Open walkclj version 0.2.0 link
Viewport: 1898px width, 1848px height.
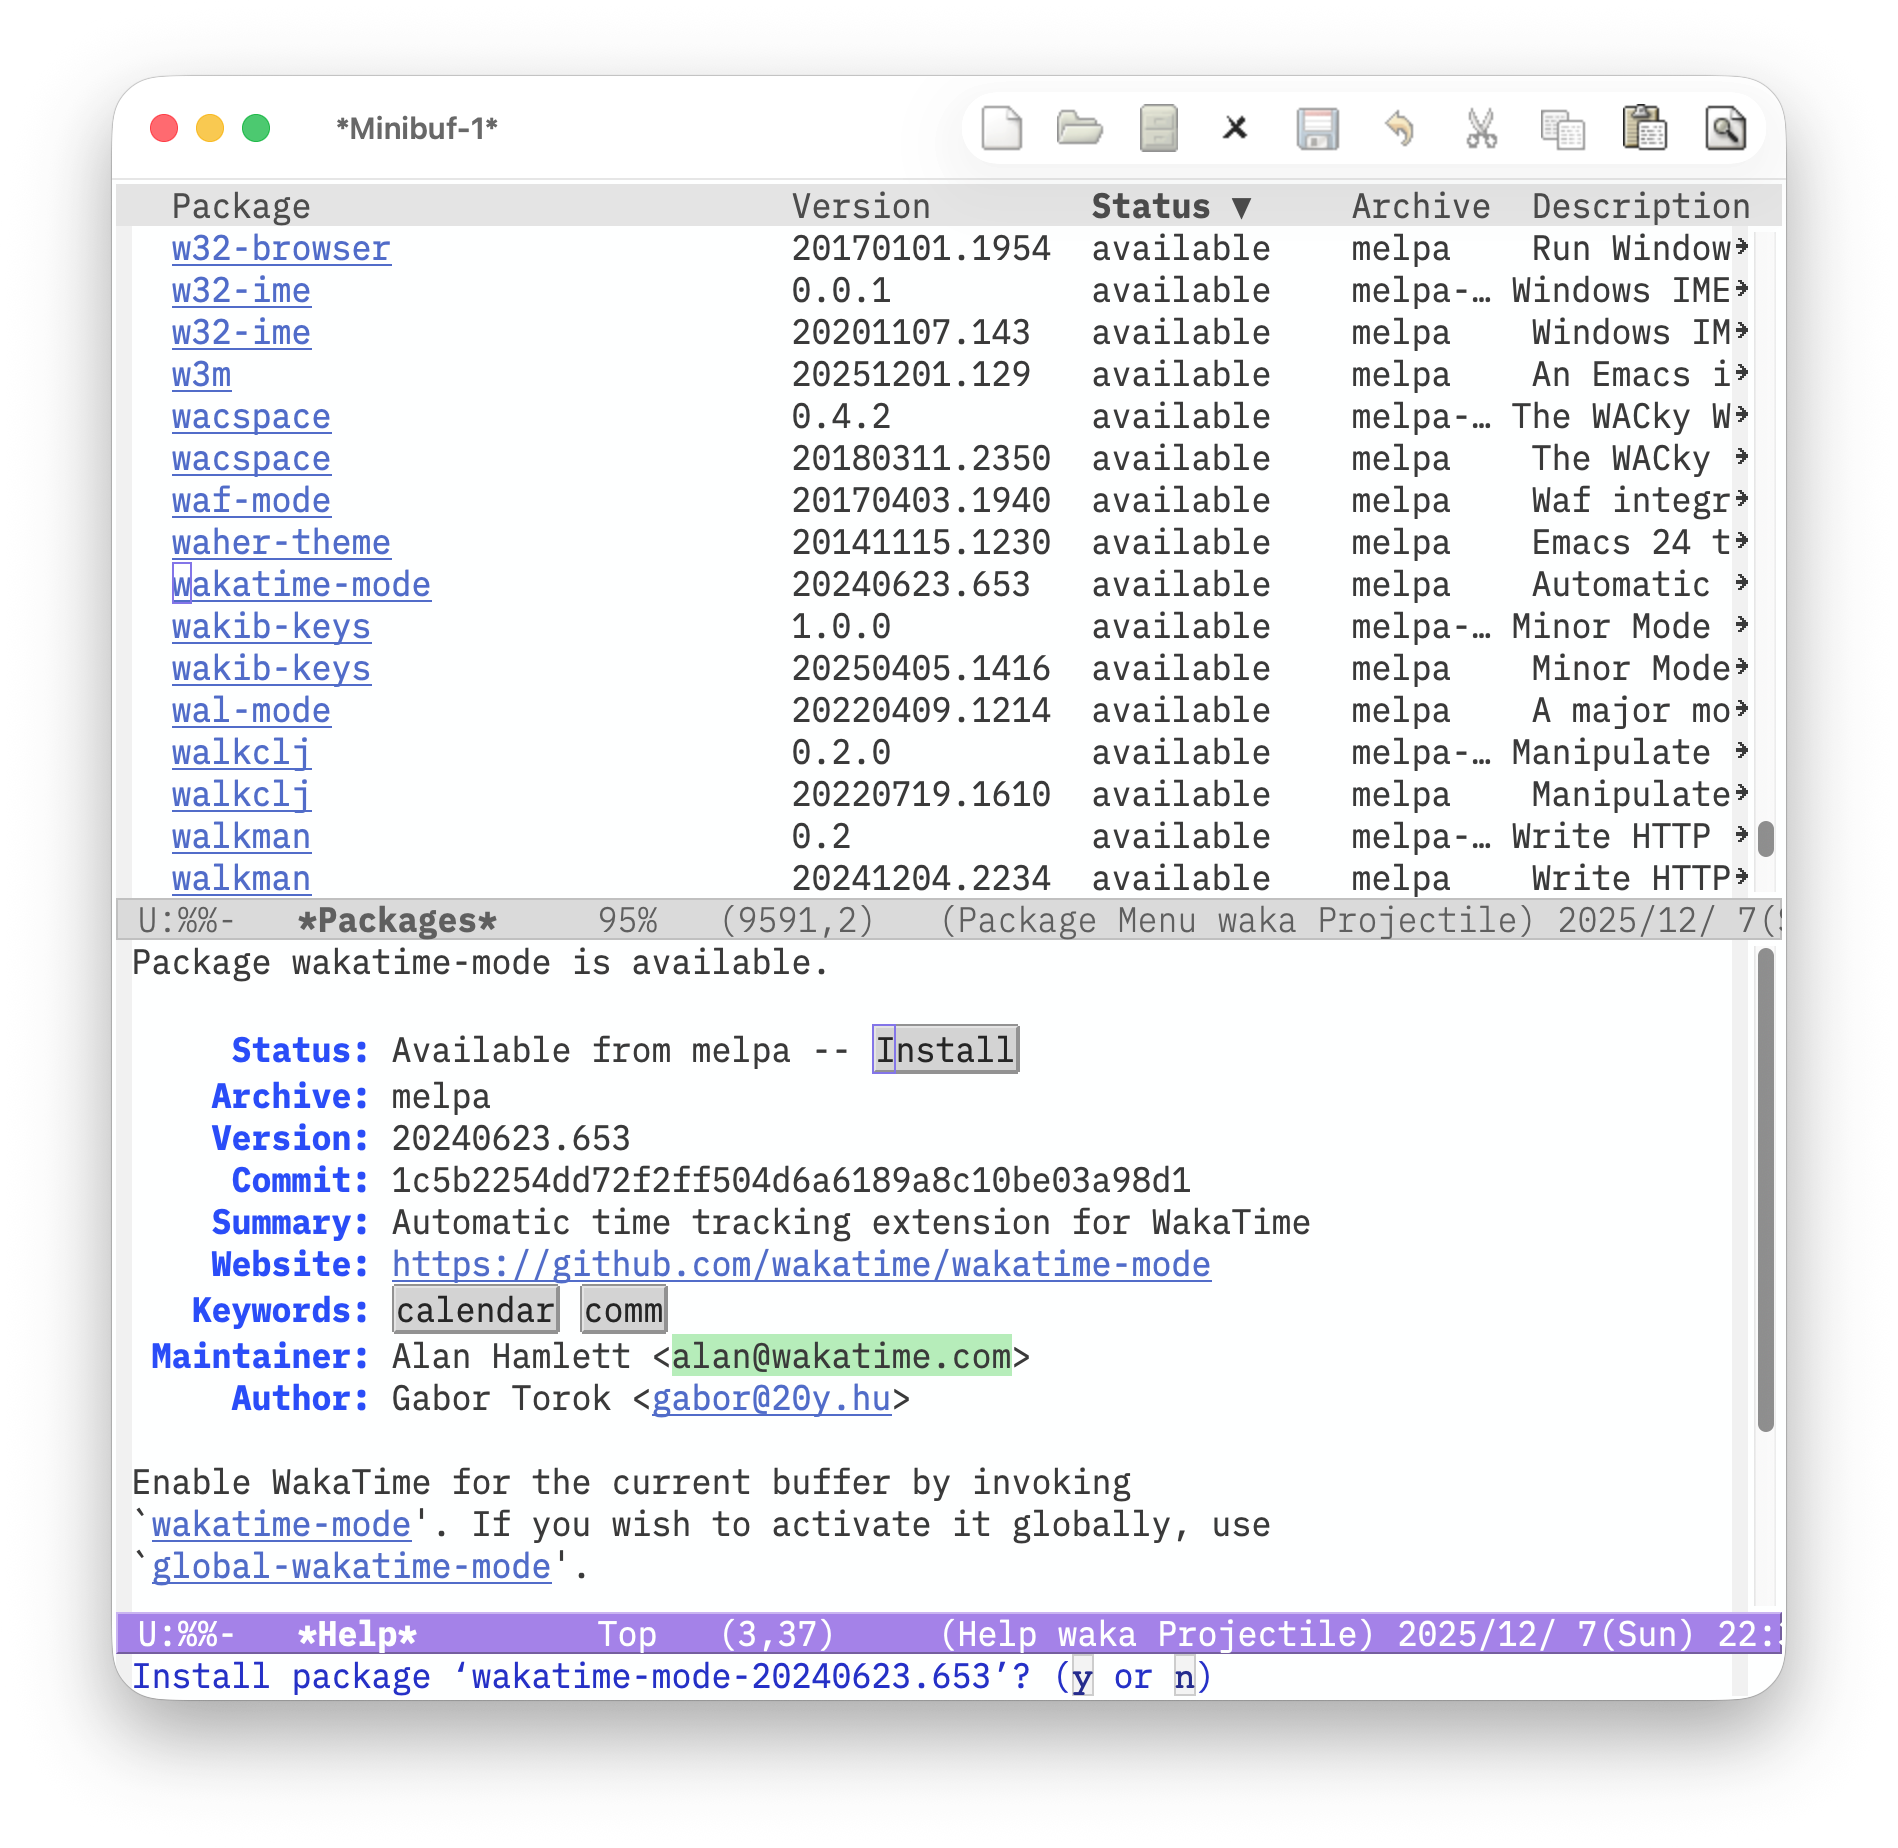click(241, 752)
